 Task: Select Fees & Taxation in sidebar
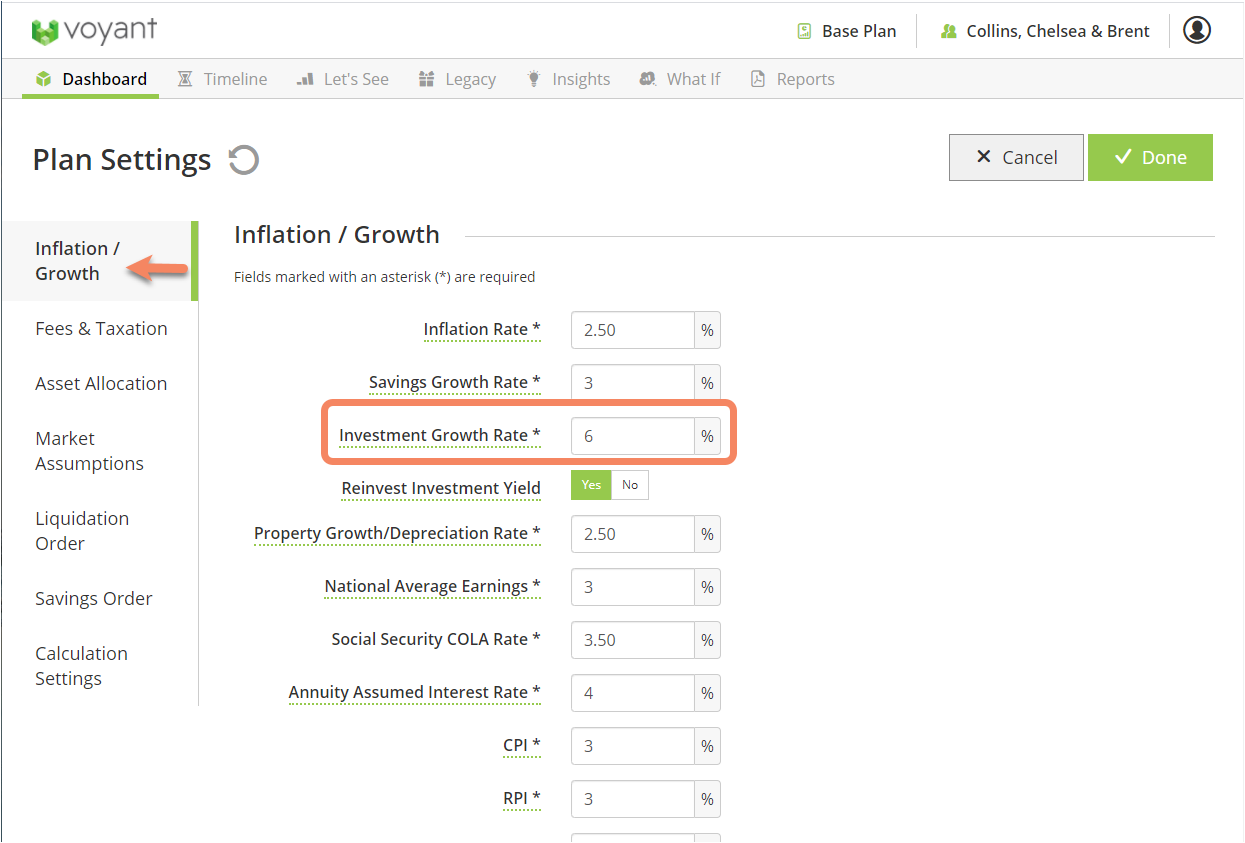pyautogui.click(x=101, y=328)
